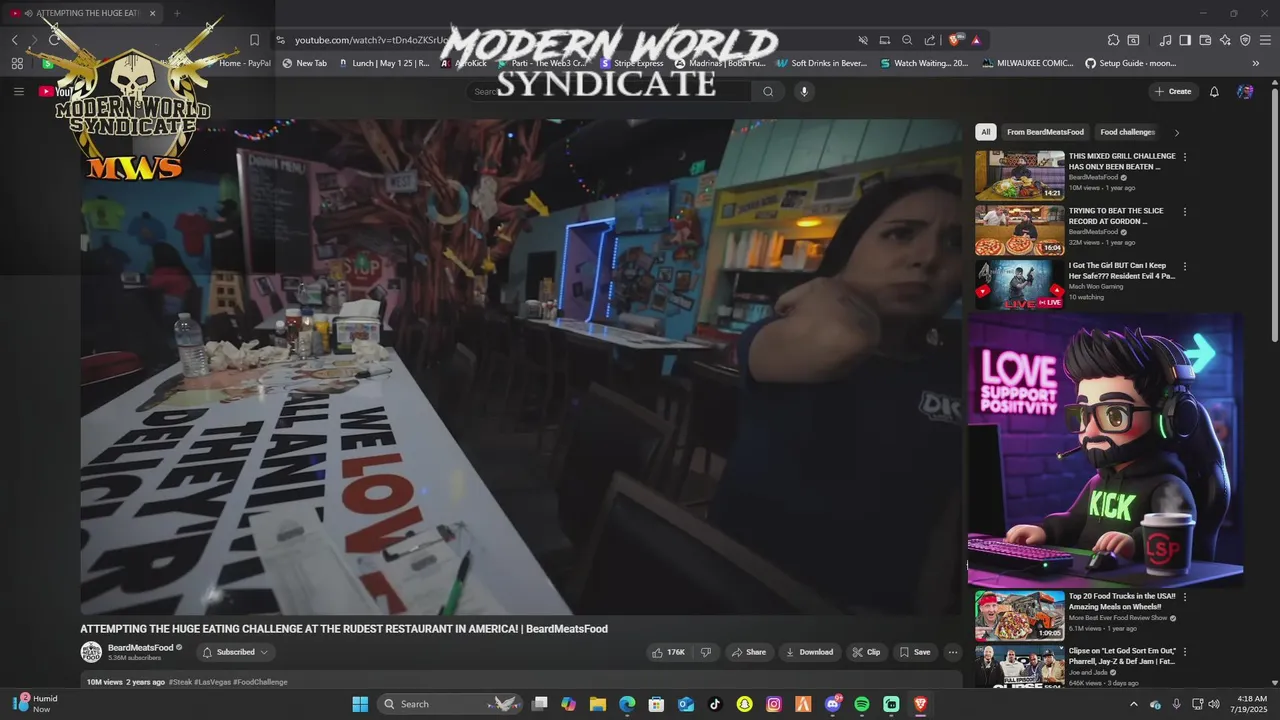Open the Watch Waiting bookmark
The height and width of the screenshot is (720, 1280).
click(x=925, y=63)
